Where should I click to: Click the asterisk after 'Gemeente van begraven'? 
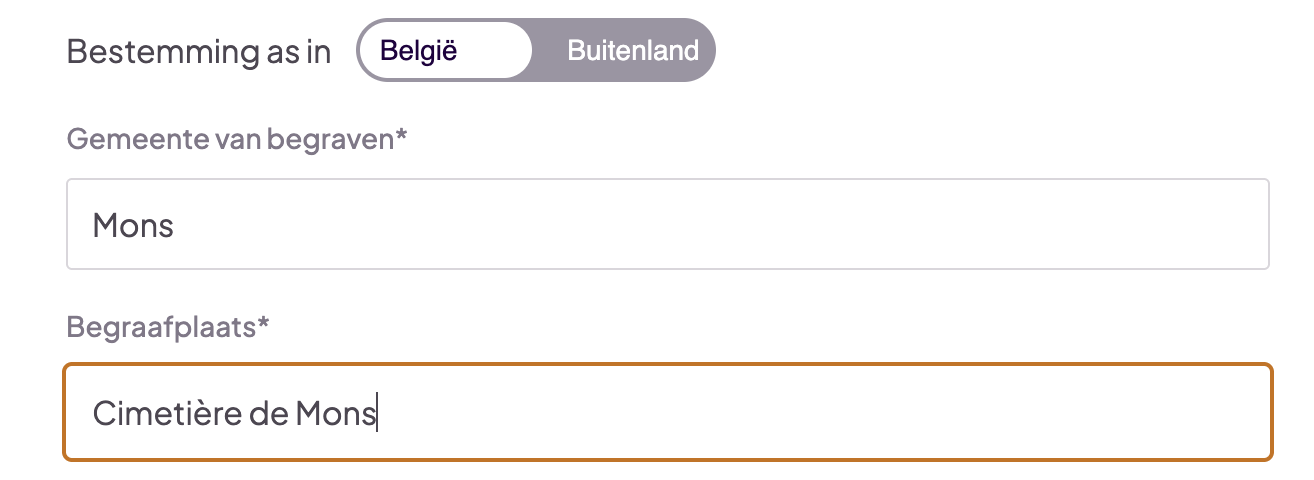(402, 135)
